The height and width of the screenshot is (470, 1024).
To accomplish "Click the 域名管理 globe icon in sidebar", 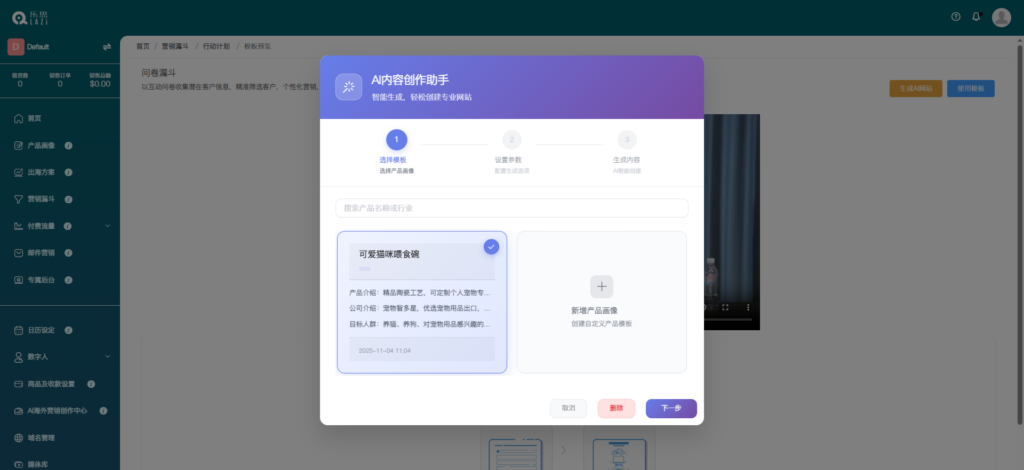I will (x=19, y=438).
